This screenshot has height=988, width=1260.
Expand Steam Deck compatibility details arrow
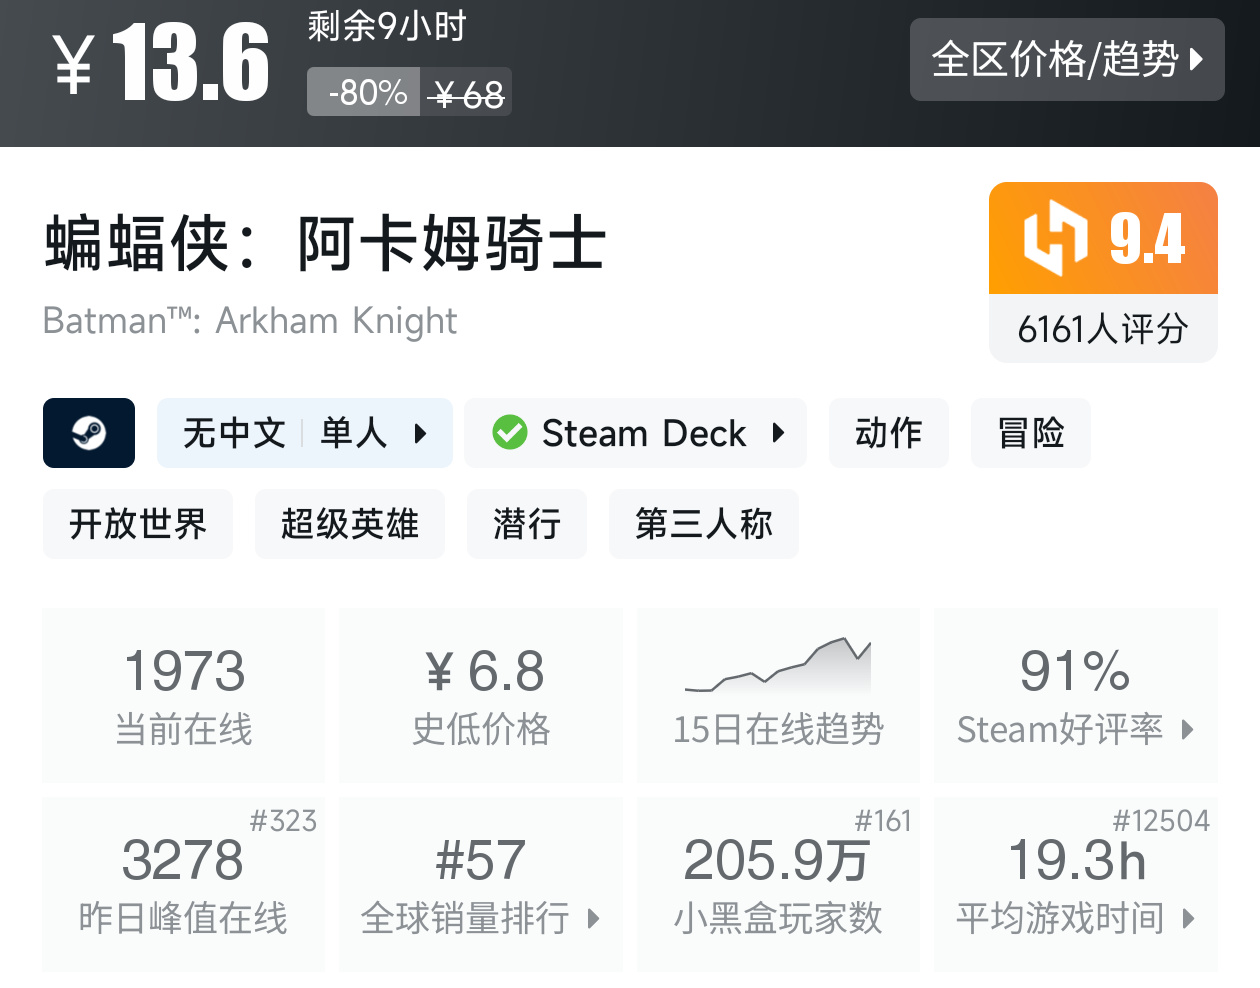coord(778,433)
